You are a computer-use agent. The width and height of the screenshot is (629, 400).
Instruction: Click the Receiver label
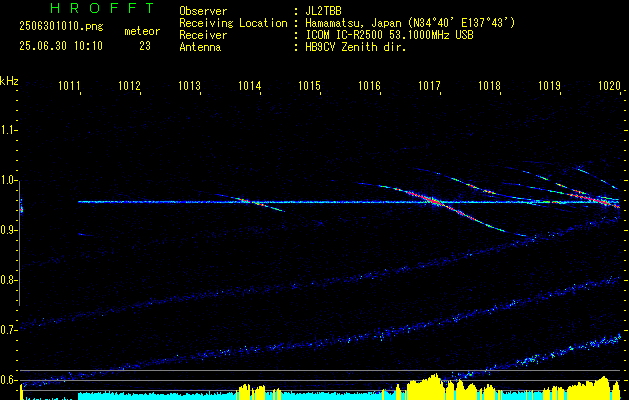click(203, 35)
